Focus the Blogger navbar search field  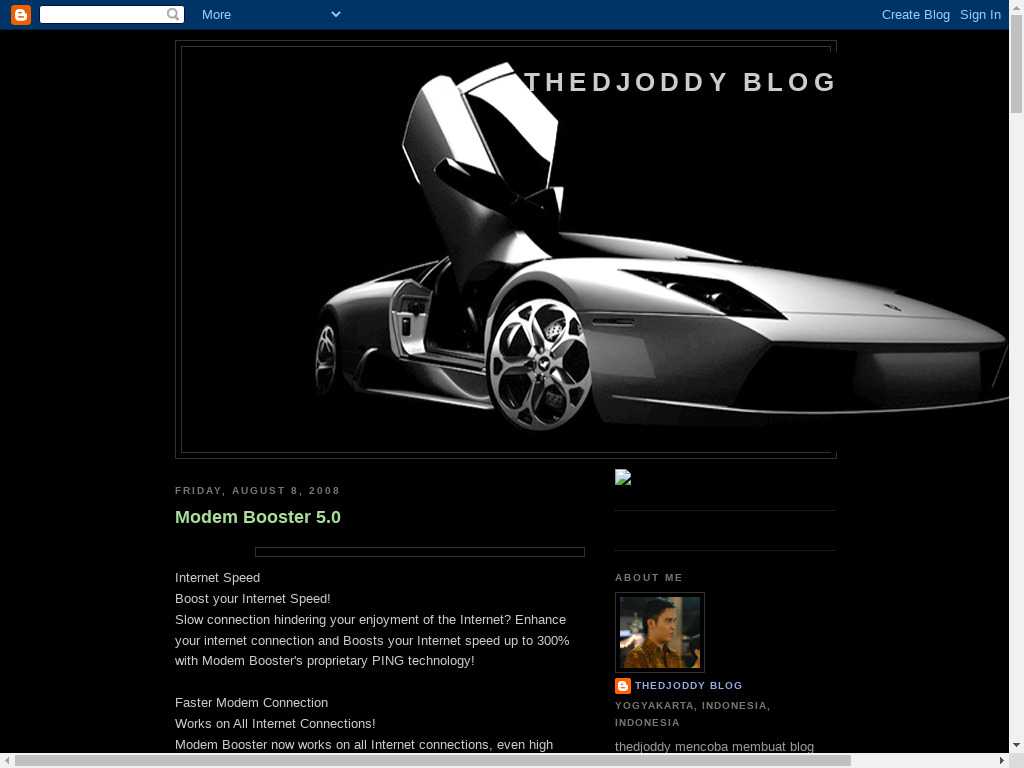tap(102, 14)
